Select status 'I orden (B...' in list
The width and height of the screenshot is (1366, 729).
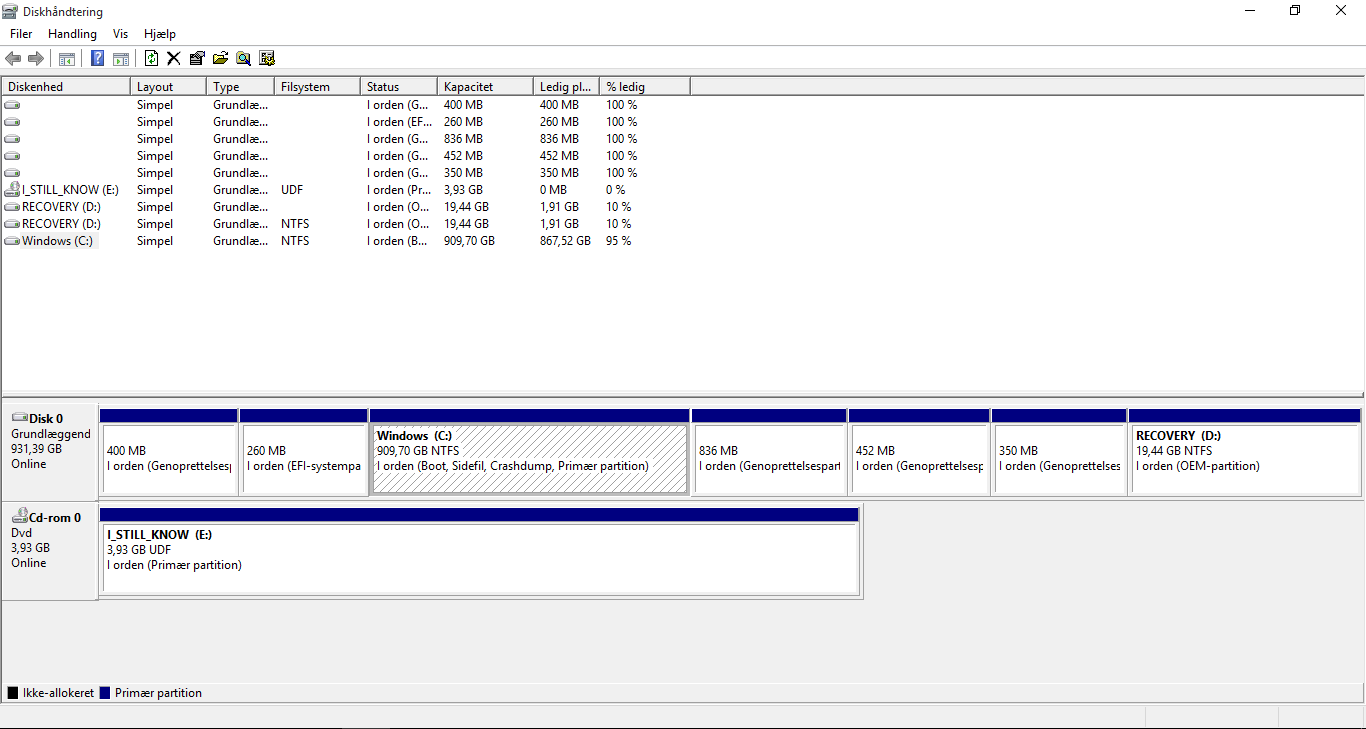click(399, 241)
